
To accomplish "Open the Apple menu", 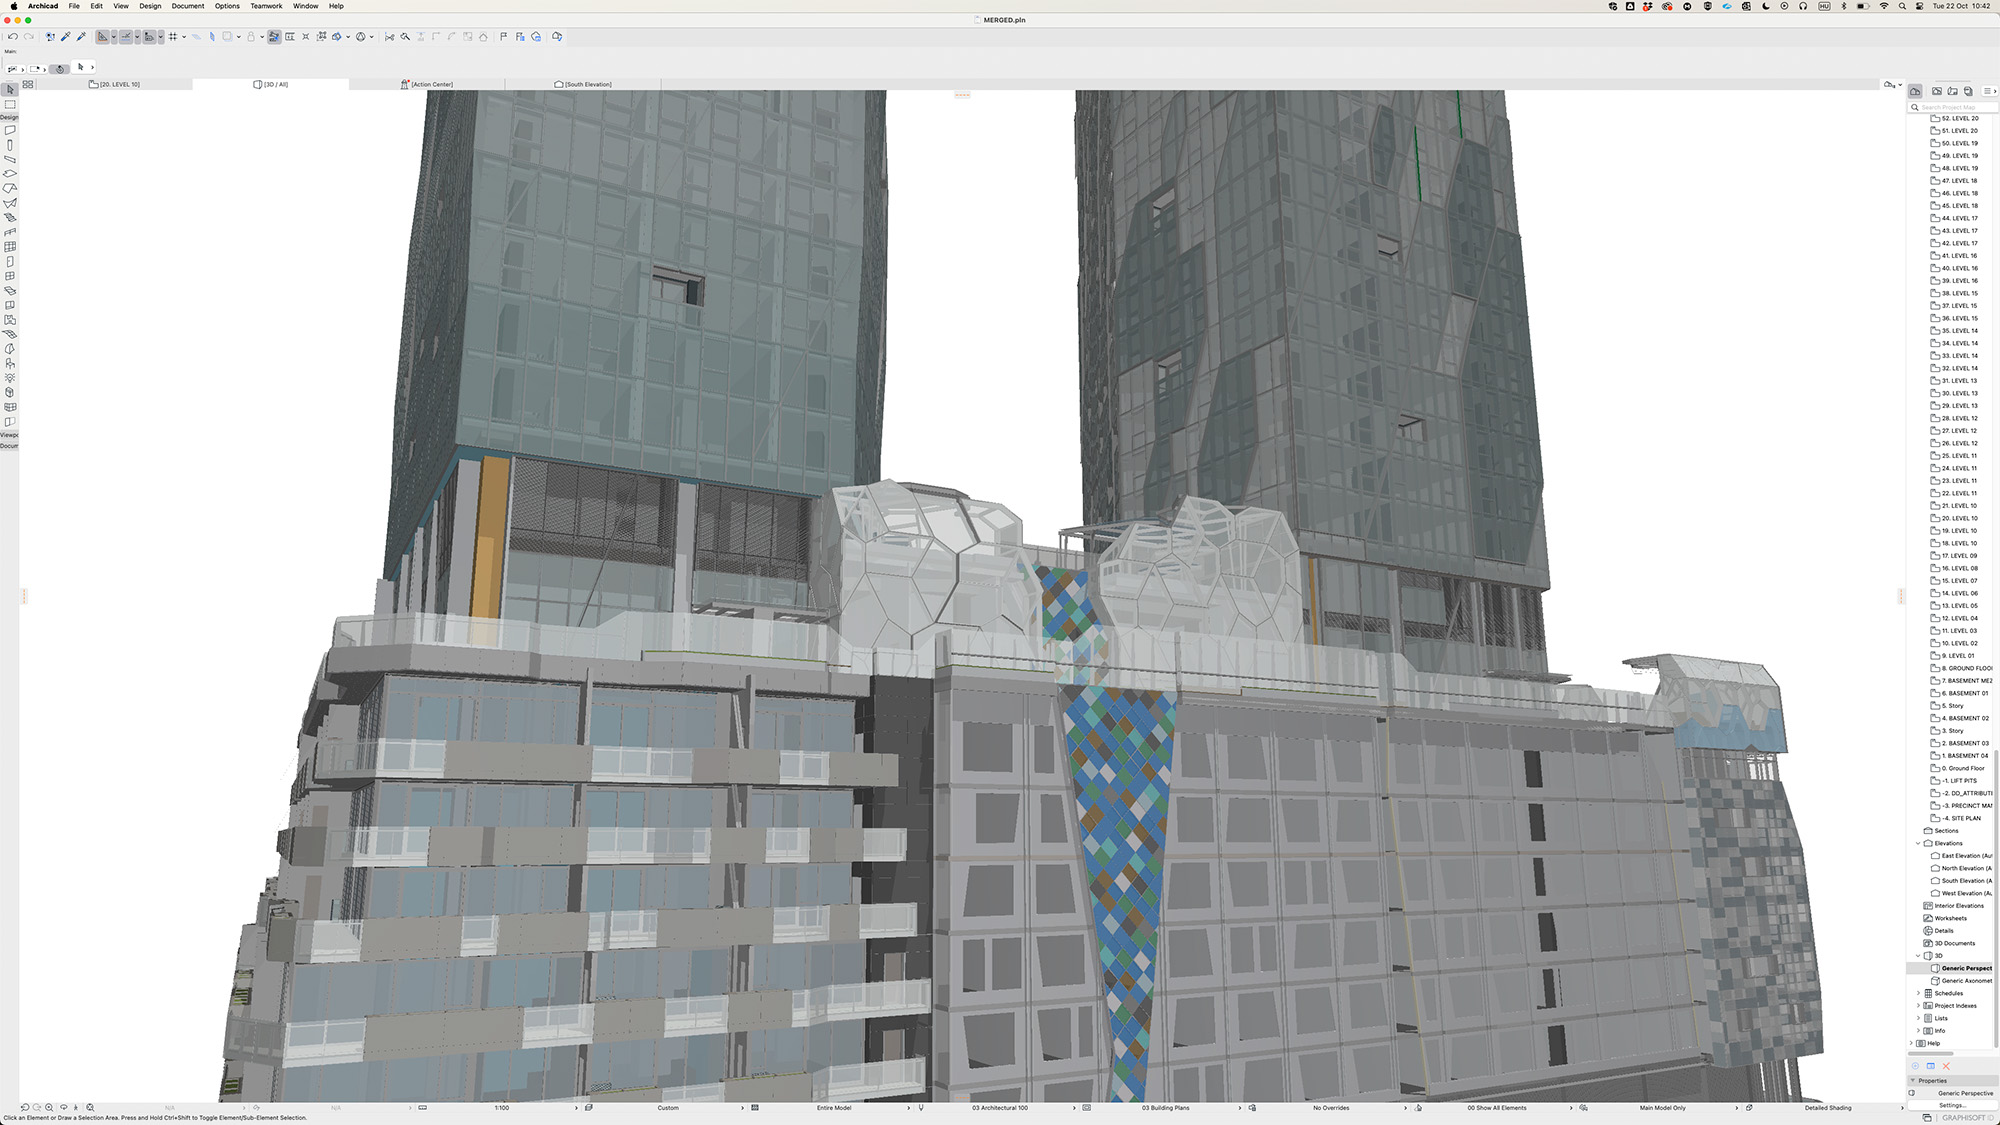I will click(x=13, y=6).
